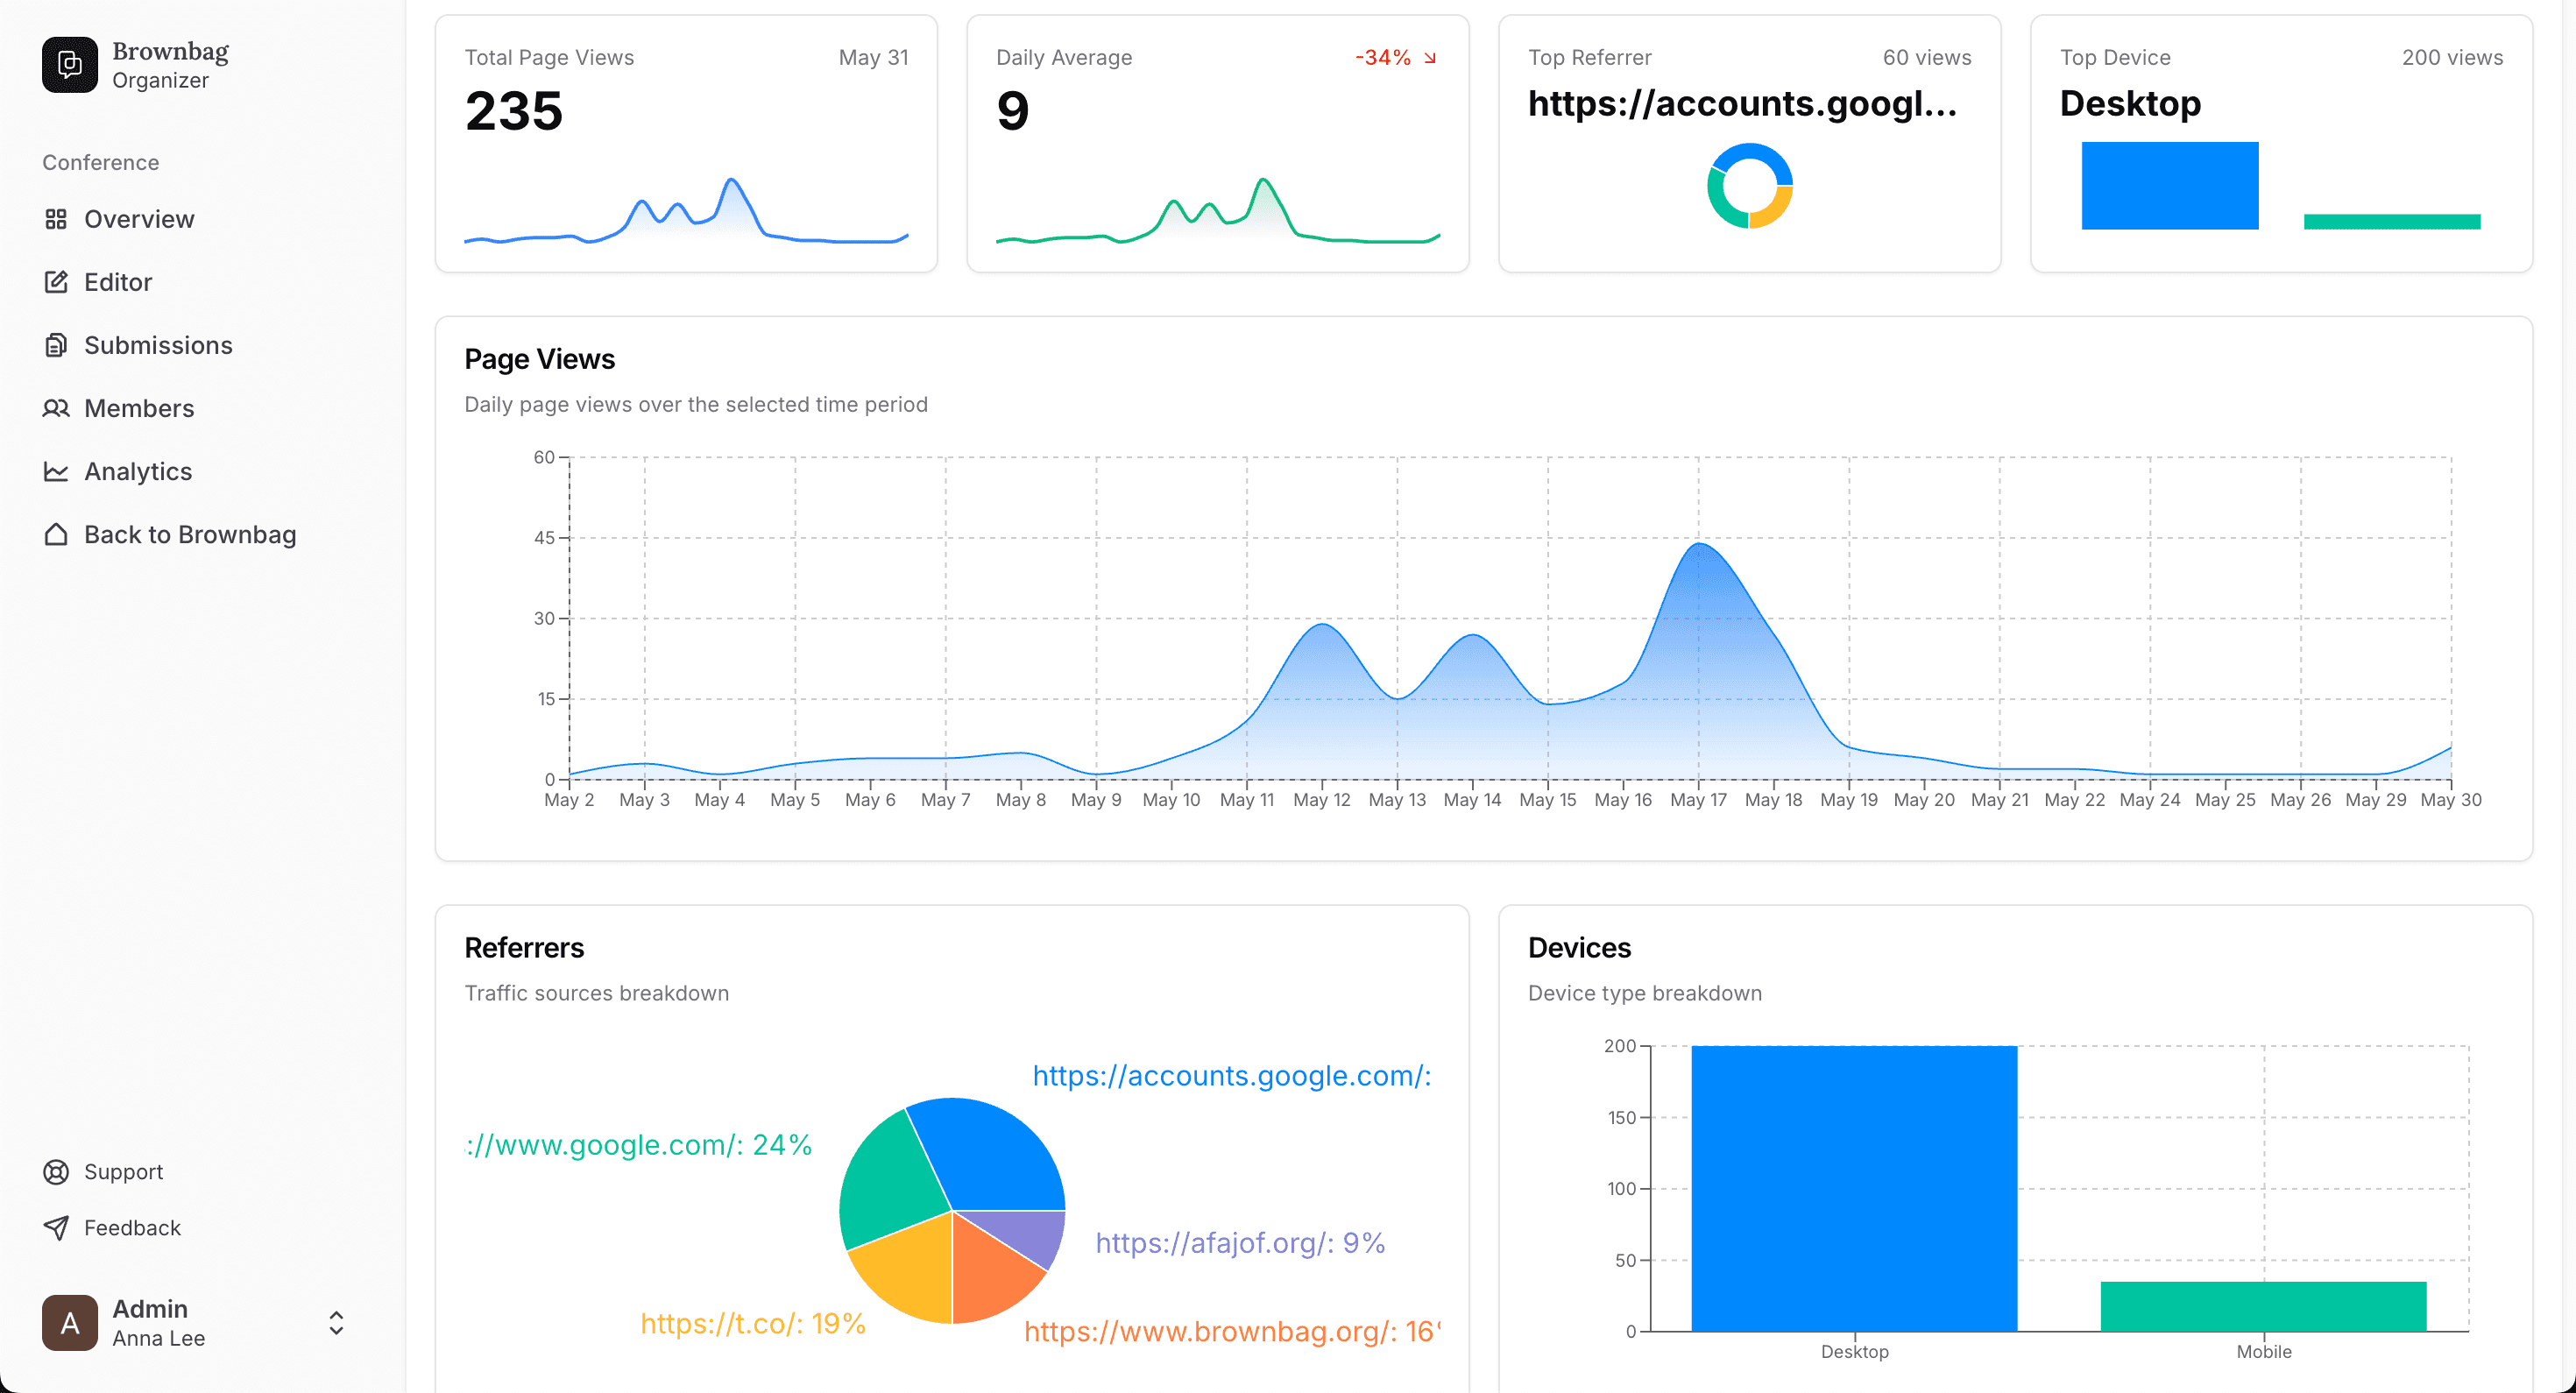
Task: Select Back to Brownbag in the sidebar
Action: click(x=189, y=534)
